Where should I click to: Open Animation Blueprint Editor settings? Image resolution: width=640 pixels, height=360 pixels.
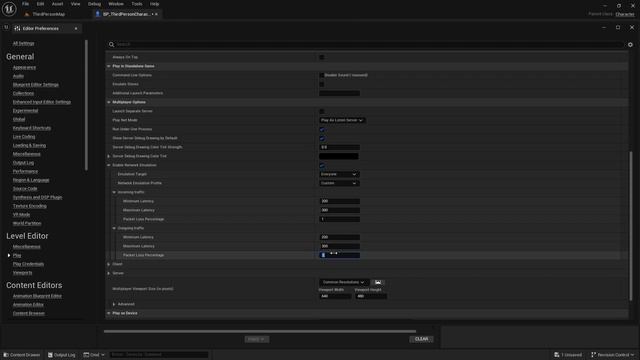37,296
